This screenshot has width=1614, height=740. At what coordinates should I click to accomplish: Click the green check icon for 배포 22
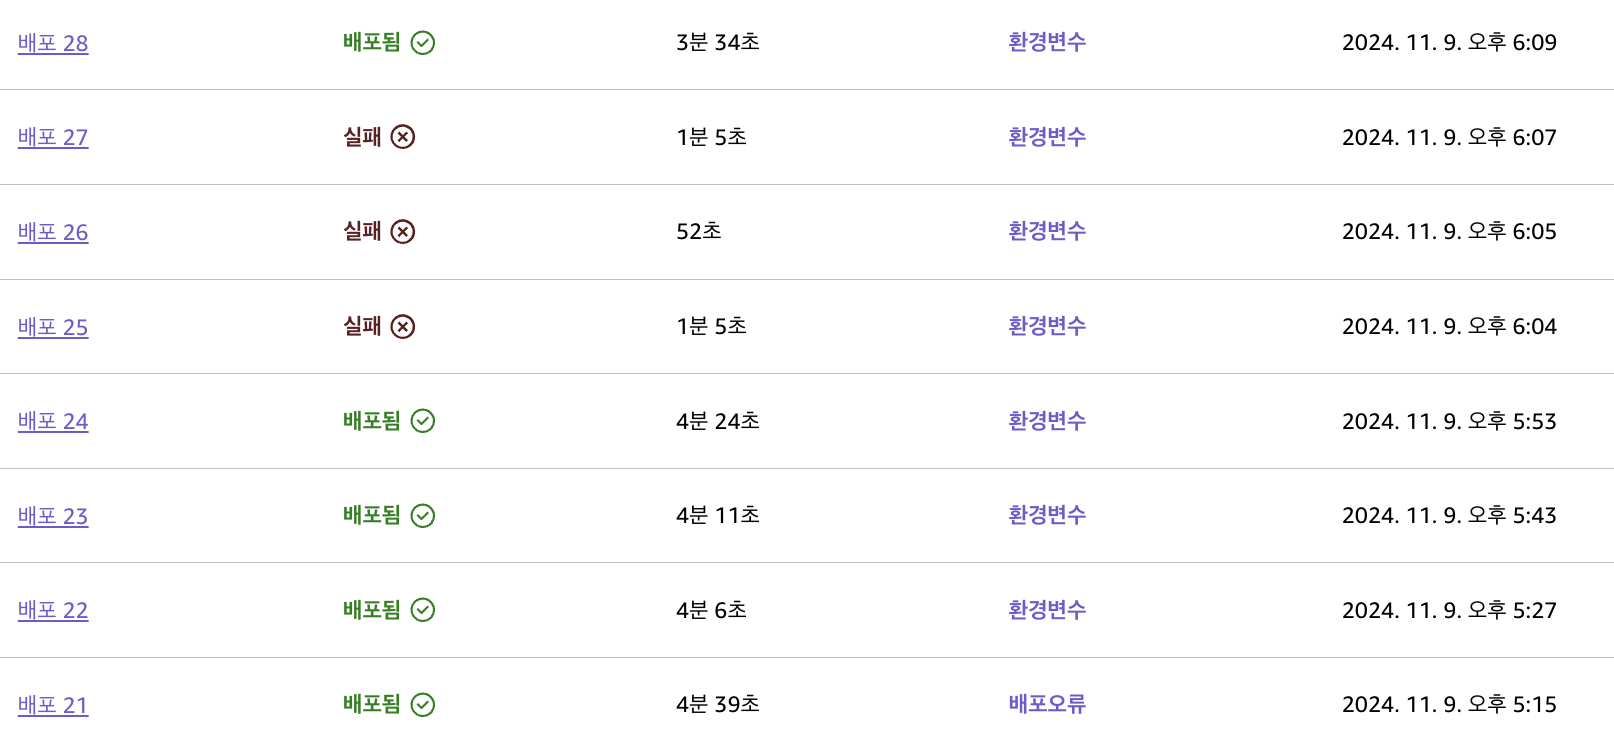[x=423, y=610]
